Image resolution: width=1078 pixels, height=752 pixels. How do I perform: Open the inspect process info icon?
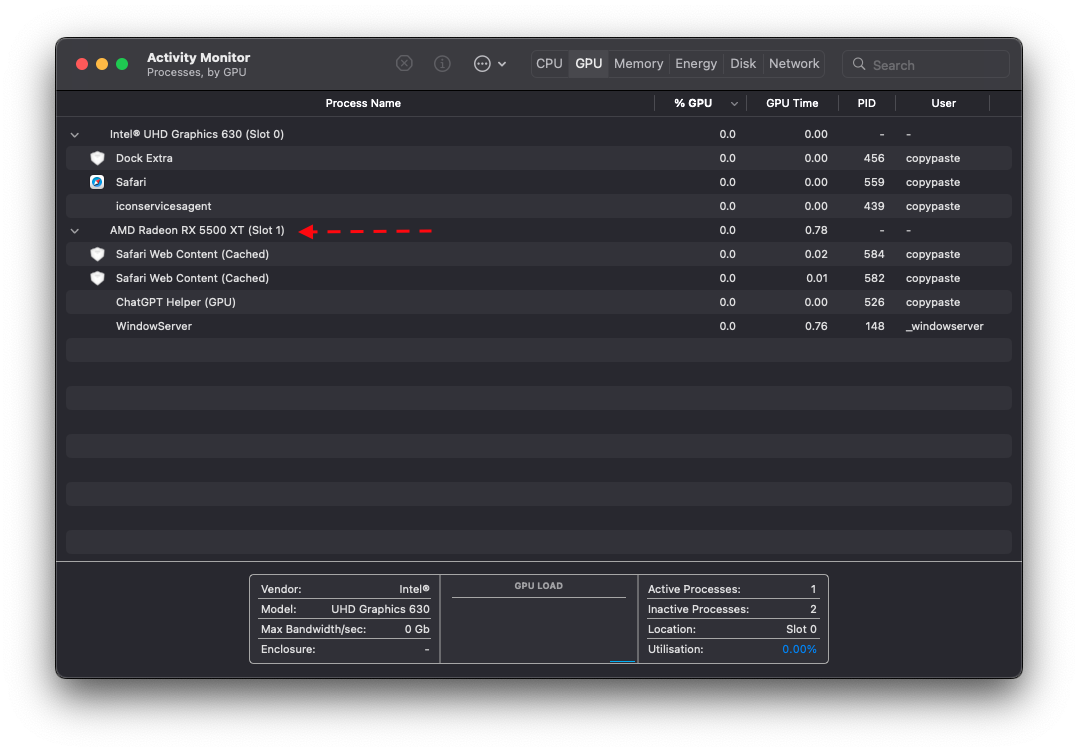click(x=442, y=63)
